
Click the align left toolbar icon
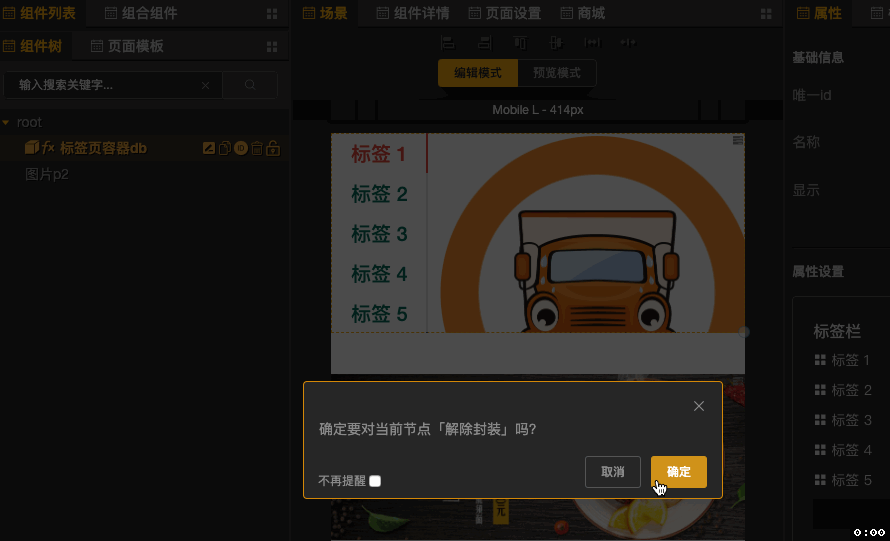(x=448, y=42)
